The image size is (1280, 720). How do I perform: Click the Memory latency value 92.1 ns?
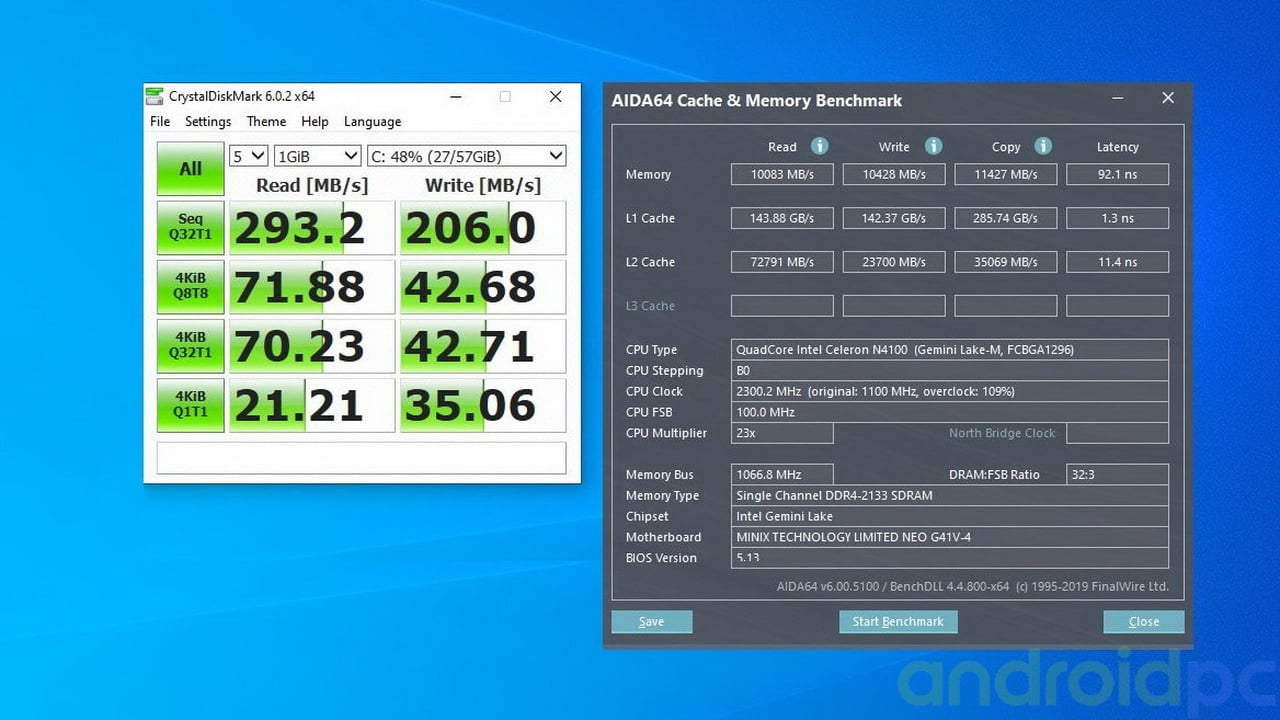pyautogui.click(x=1117, y=174)
